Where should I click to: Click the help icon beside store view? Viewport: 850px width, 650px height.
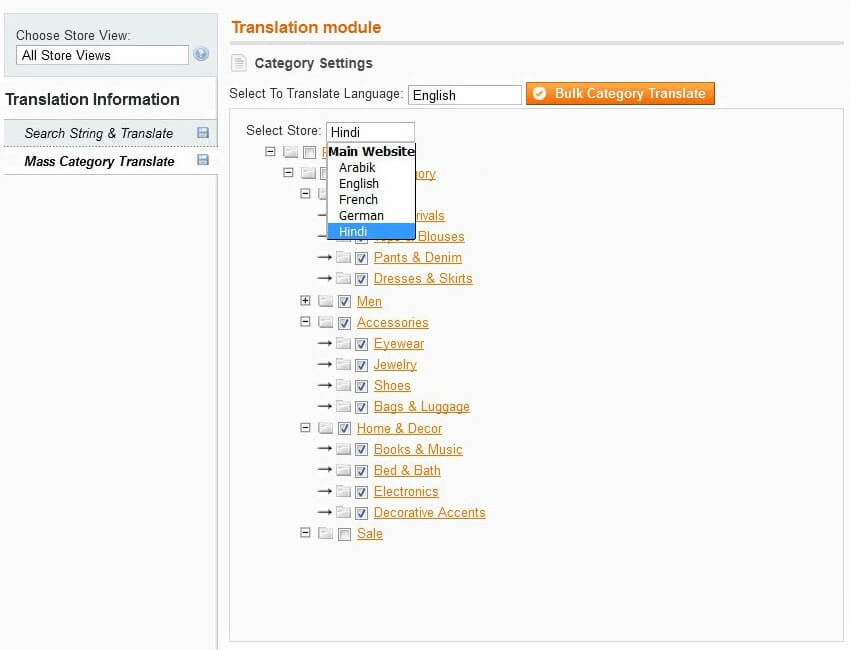coord(201,55)
